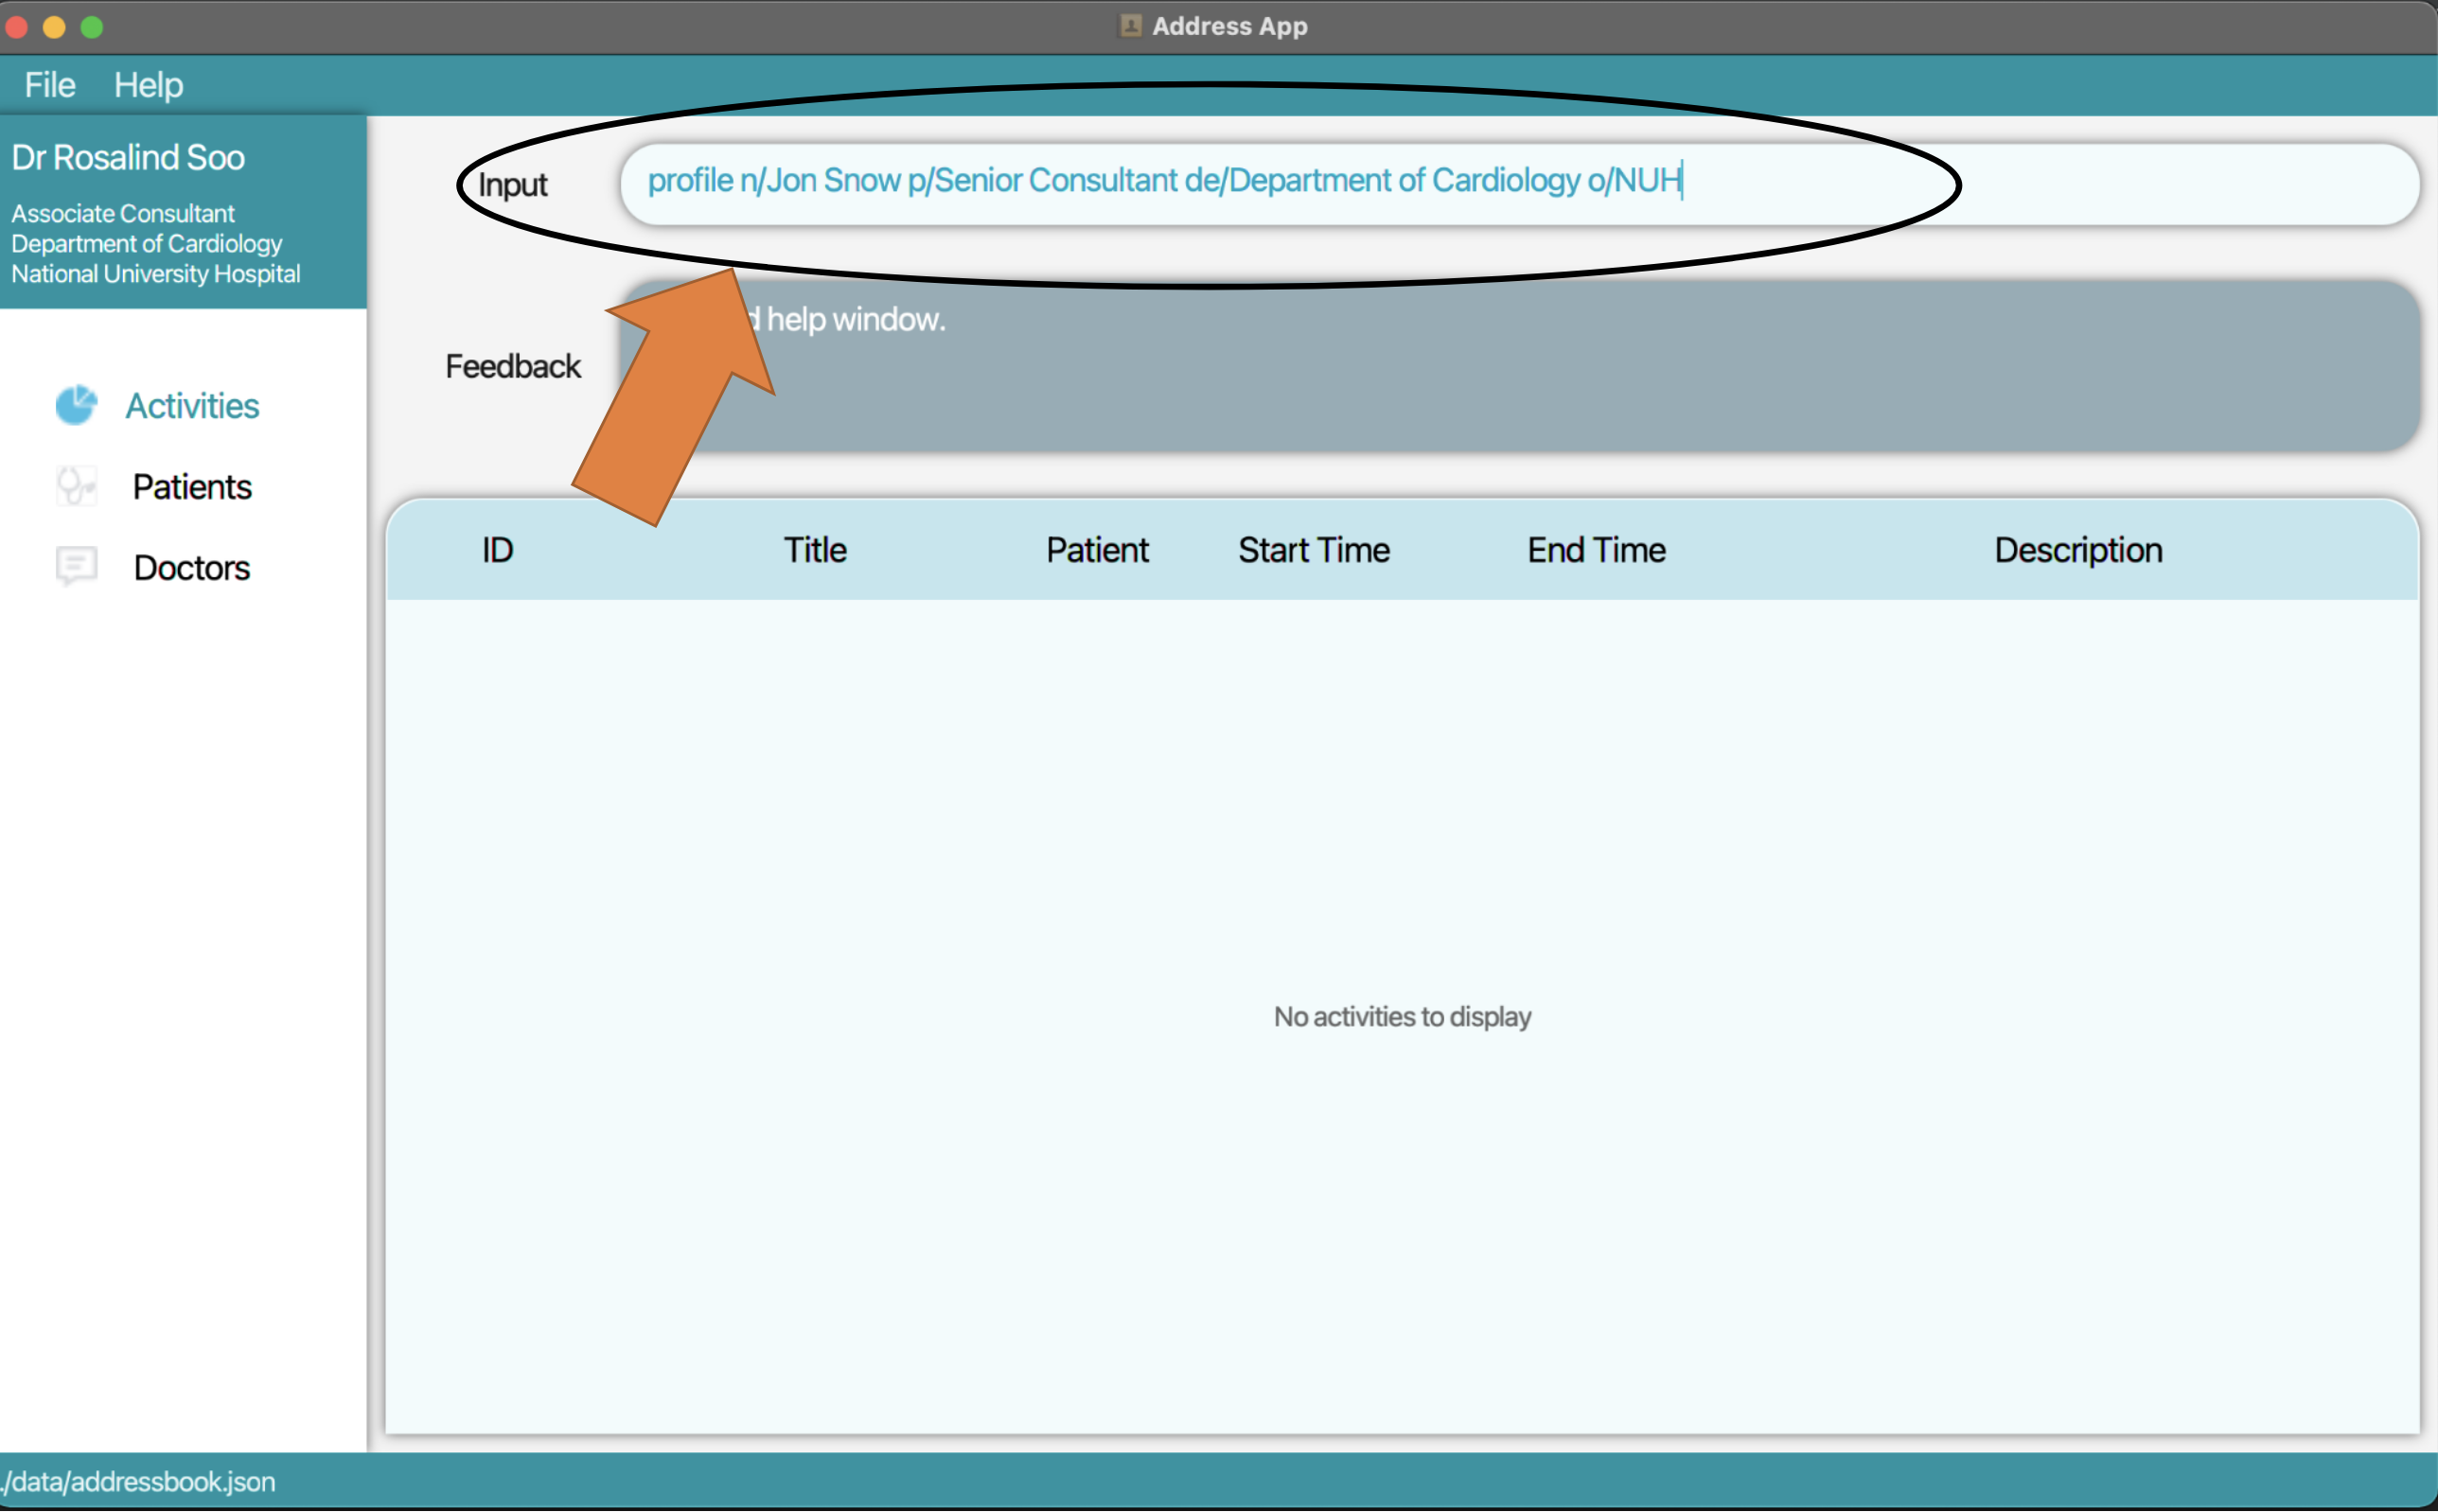The width and height of the screenshot is (2438, 1512).
Task: Click the Patients stethoscope icon
Action: (75, 487)
